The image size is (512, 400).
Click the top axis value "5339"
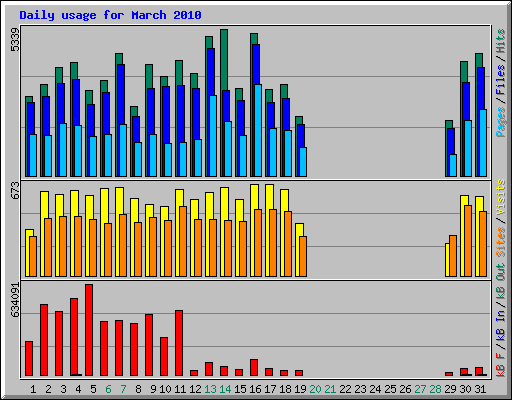pyautogui.click(x=15, y=40)
